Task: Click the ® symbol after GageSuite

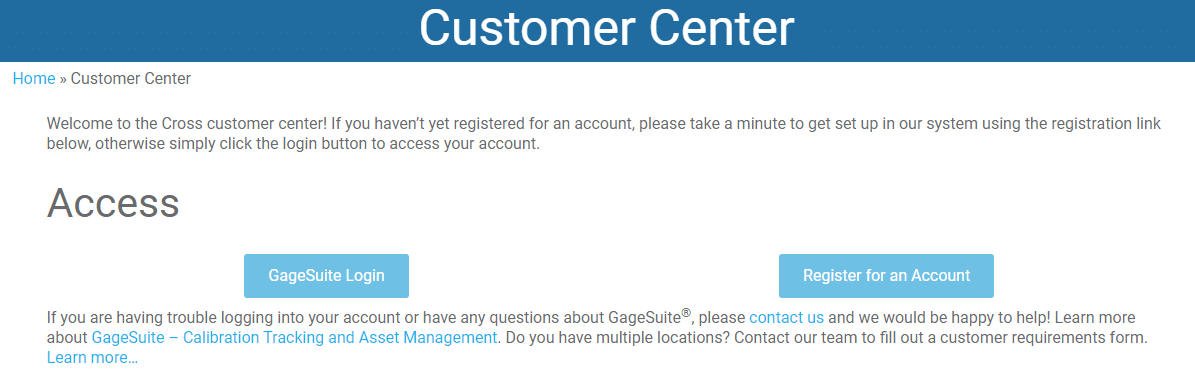Action: (x=686, y=313)
